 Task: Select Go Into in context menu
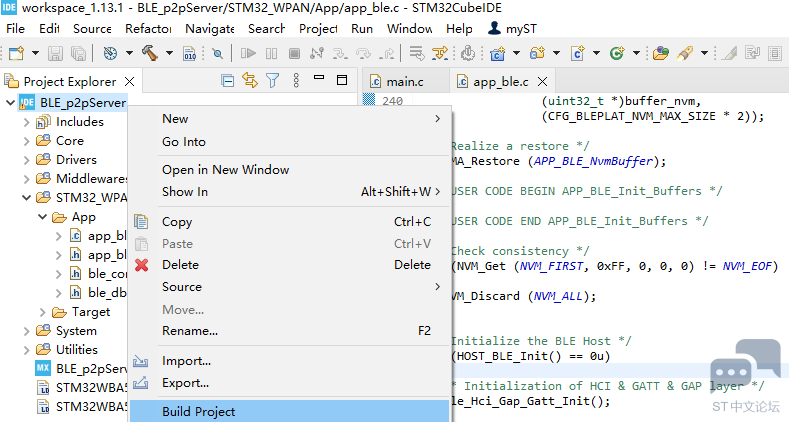click(x=289, y=142)
